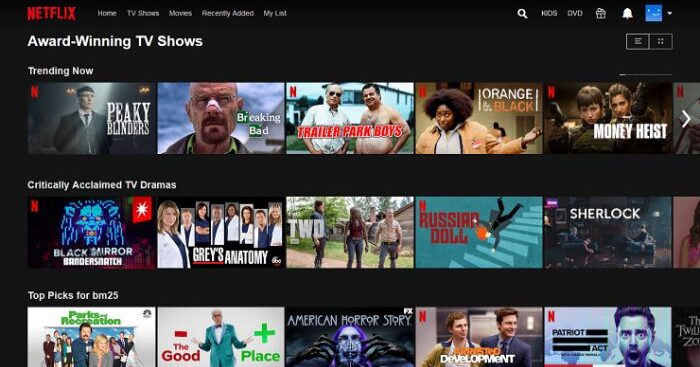
Task: Open Peaky Blinders thumbnail
Action: click(x=92, y=118)
